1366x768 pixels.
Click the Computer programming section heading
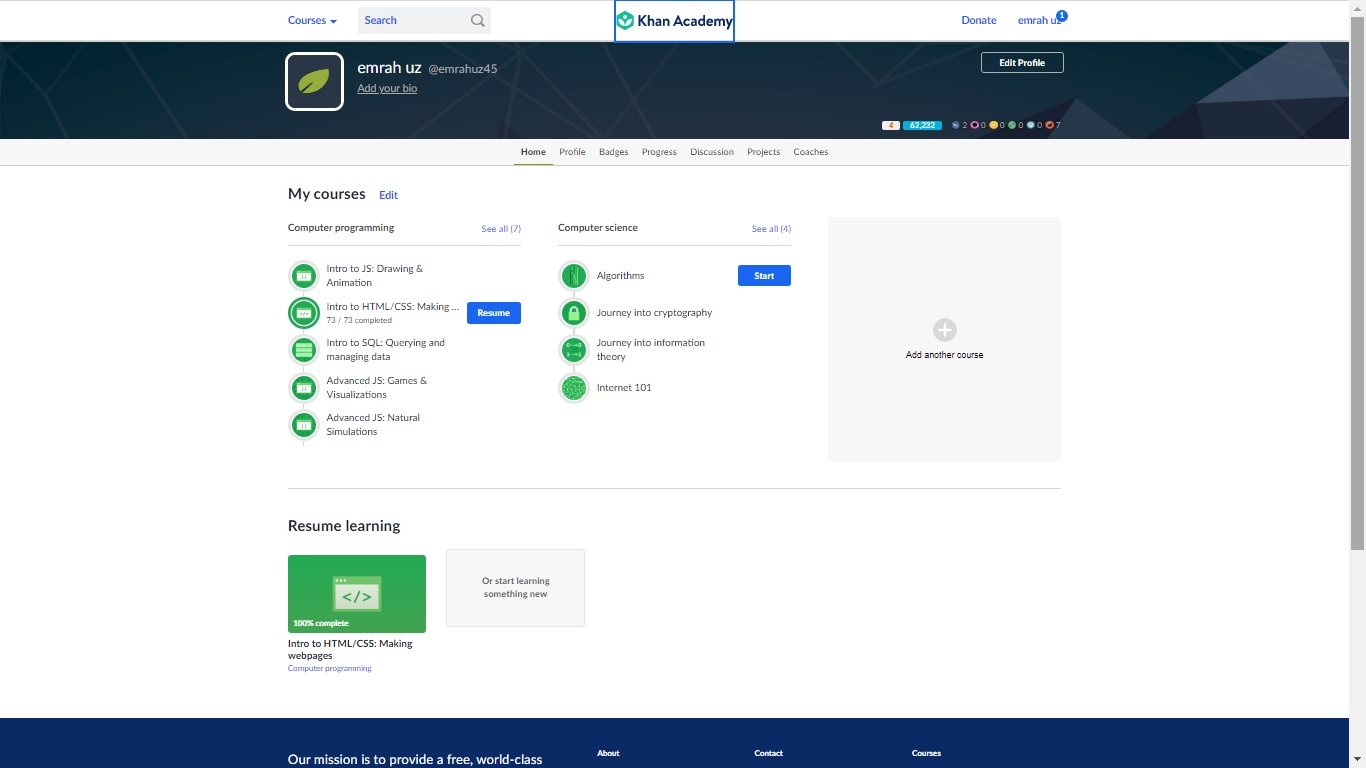[x=341, y=228]
